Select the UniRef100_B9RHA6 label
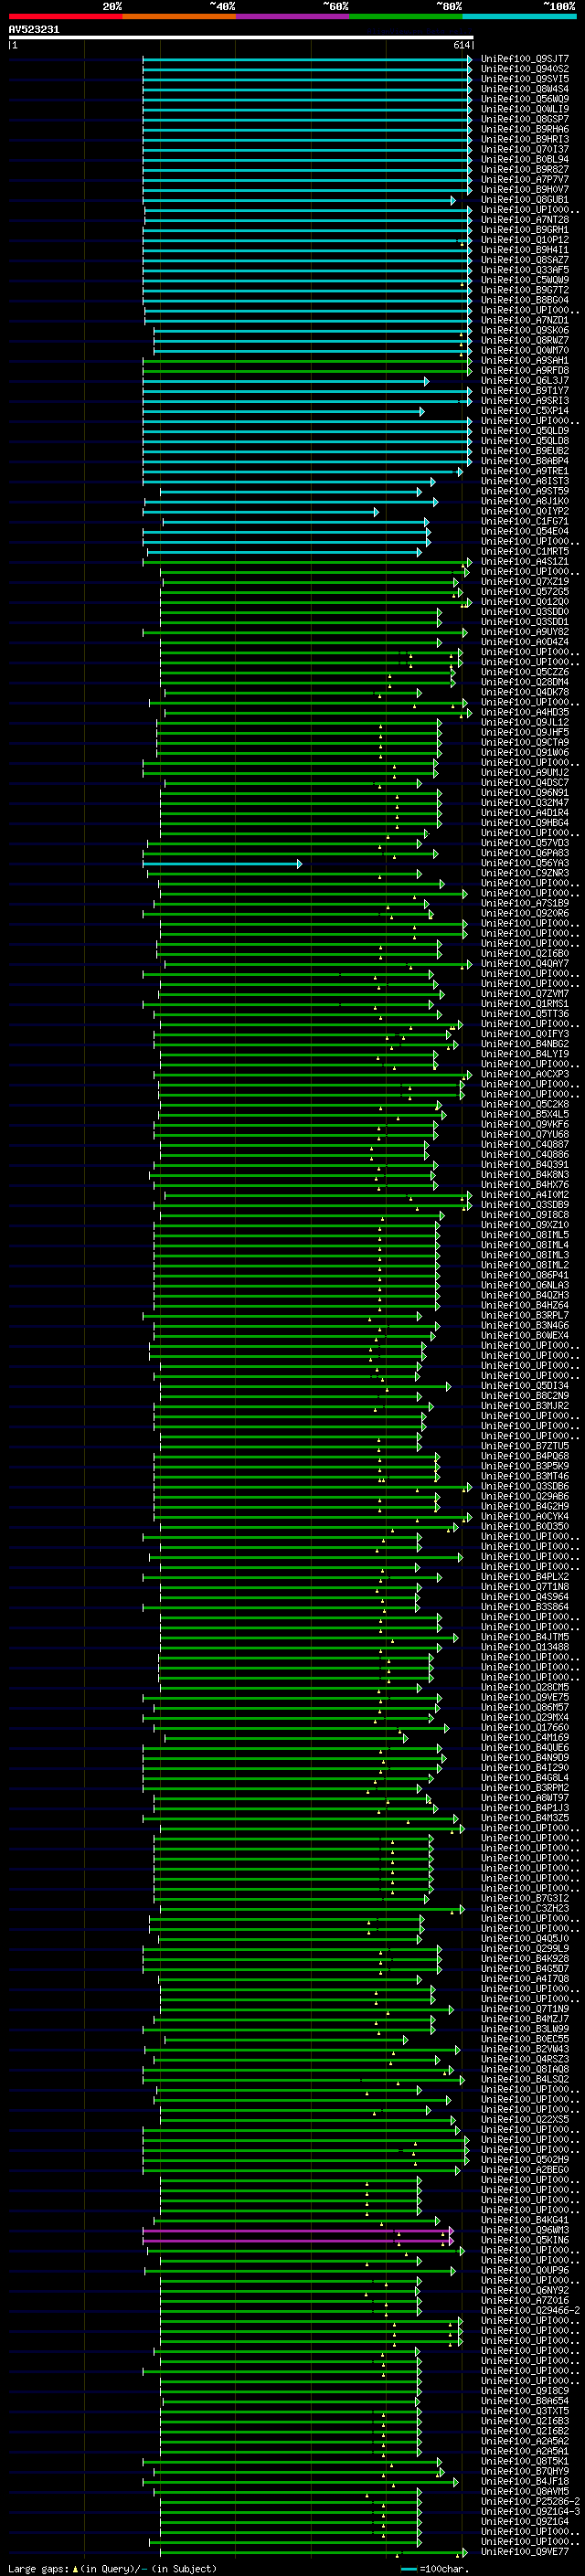 pos(525,129)
